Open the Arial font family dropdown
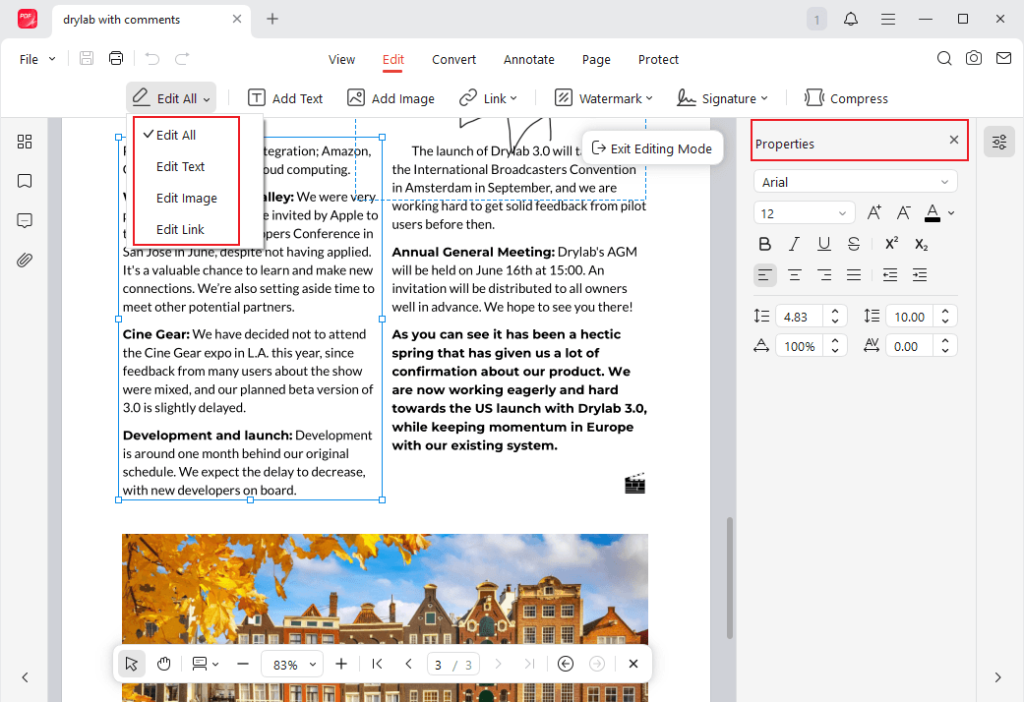 tap(855, 181)
